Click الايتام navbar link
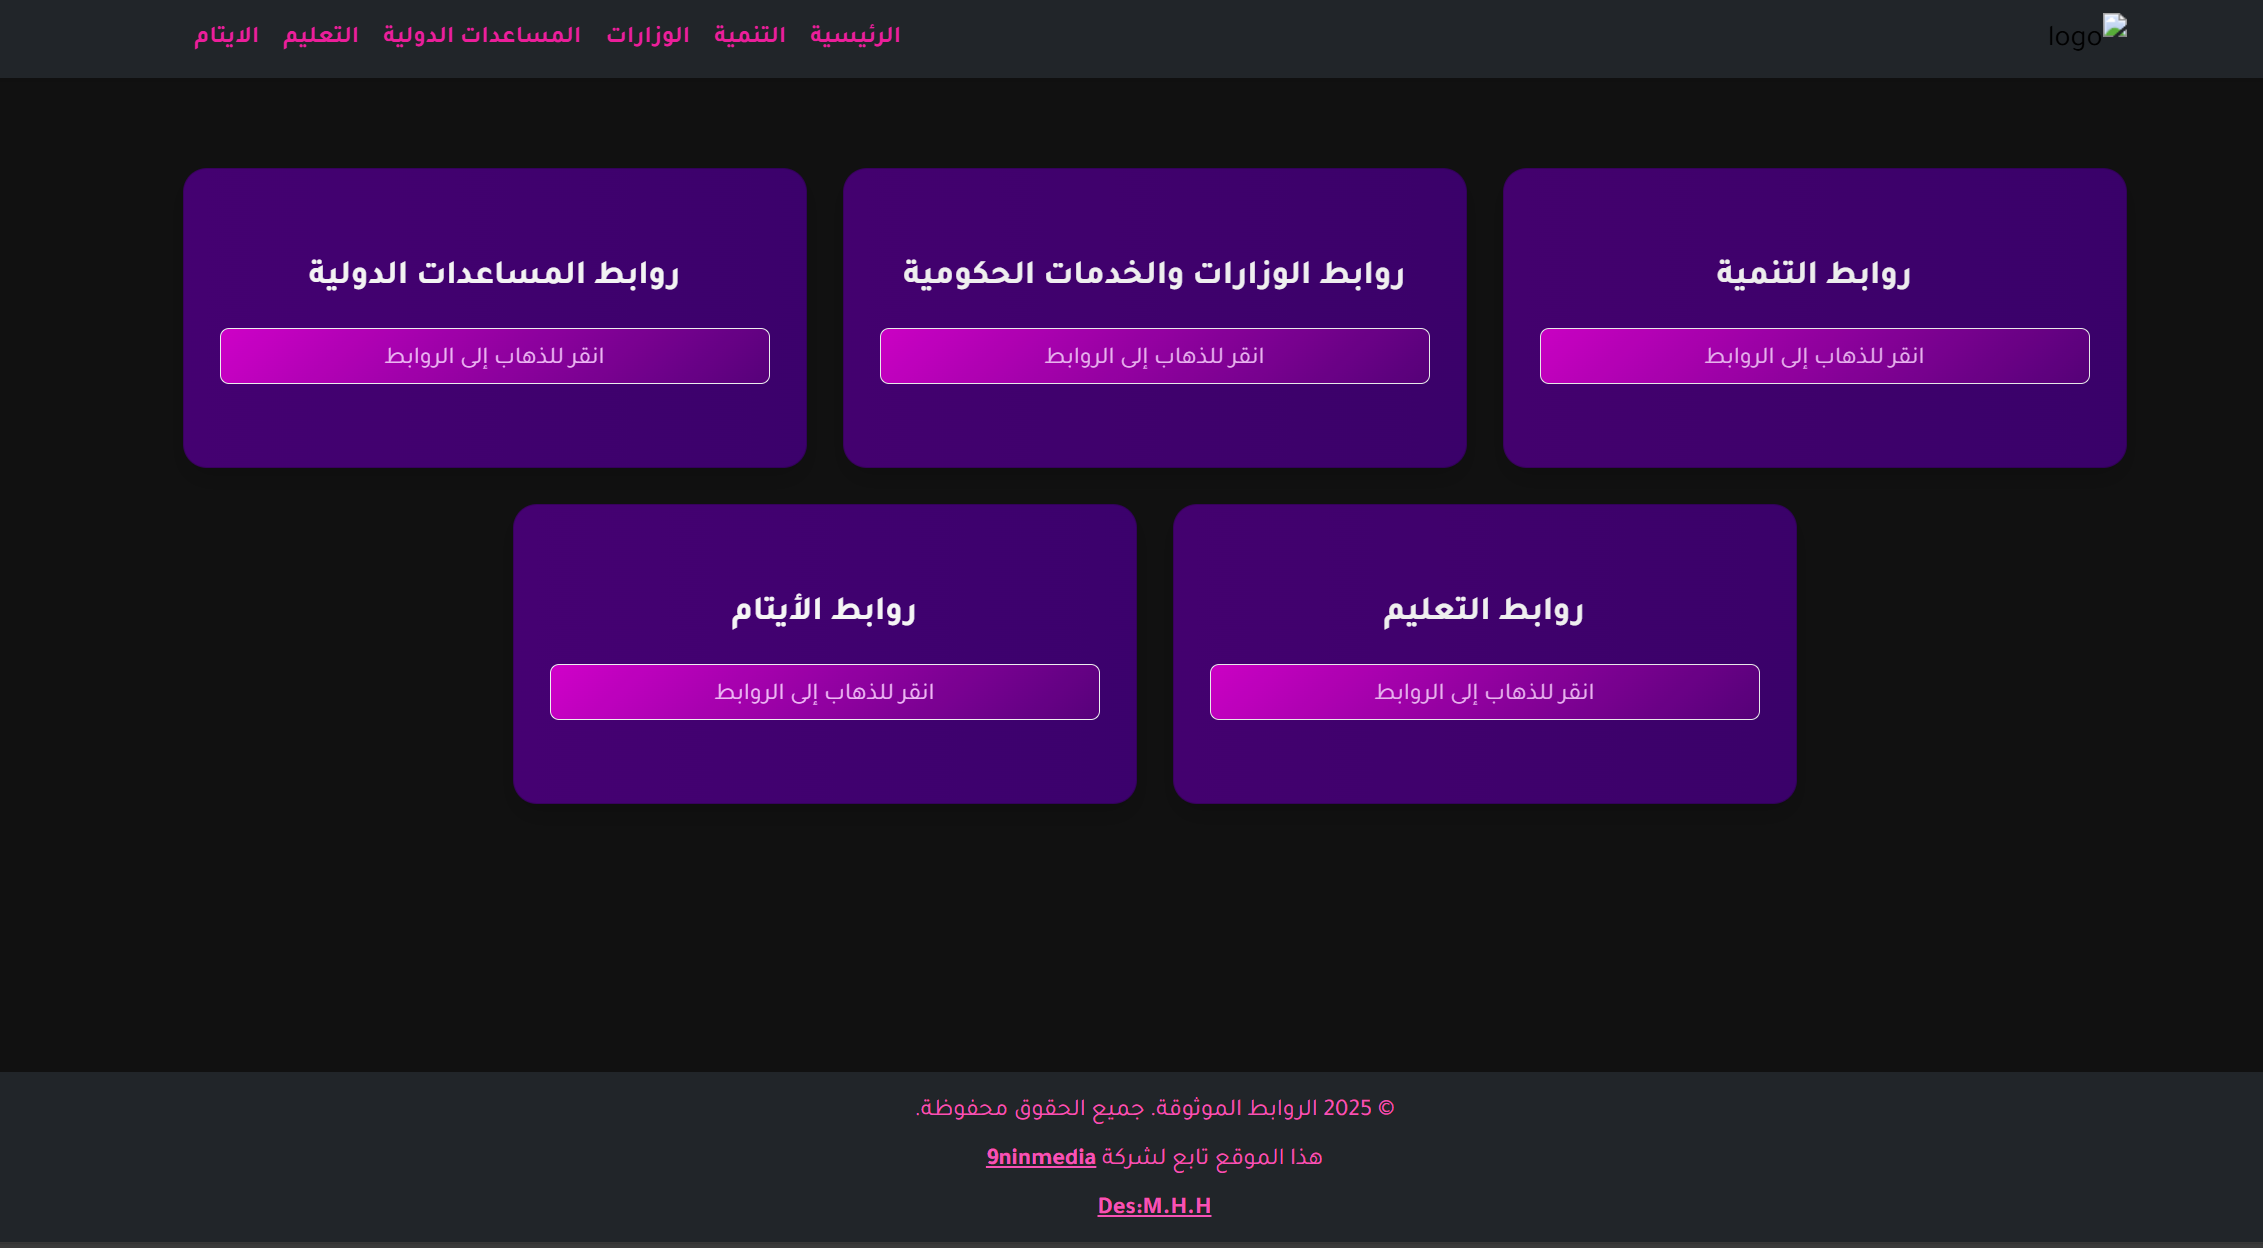This screenshot has height=1248, width=2263. pos(226,36)
